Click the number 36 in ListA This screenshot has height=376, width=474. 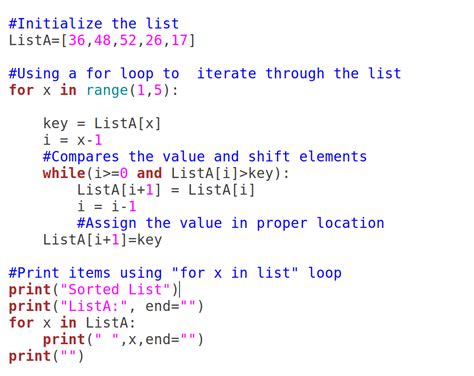(x=77, y=40)
